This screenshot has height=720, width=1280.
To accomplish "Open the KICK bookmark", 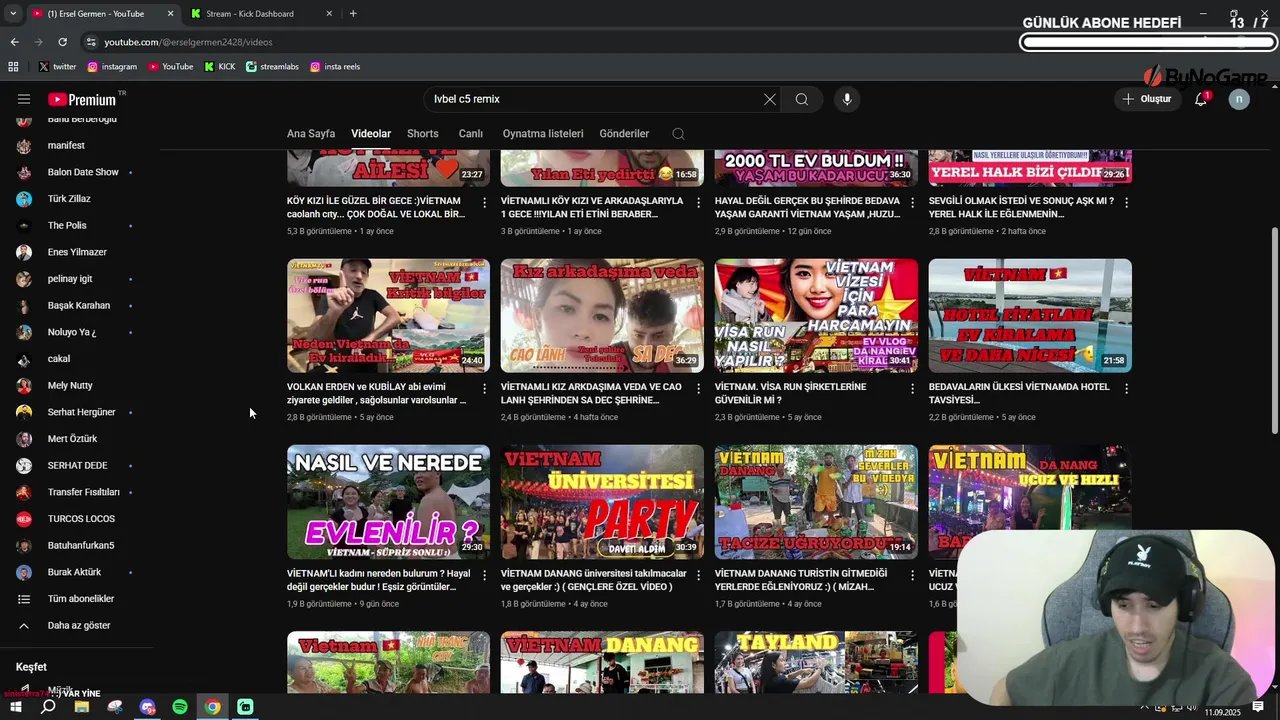I will pyautogui.click(x=220, y=67).
